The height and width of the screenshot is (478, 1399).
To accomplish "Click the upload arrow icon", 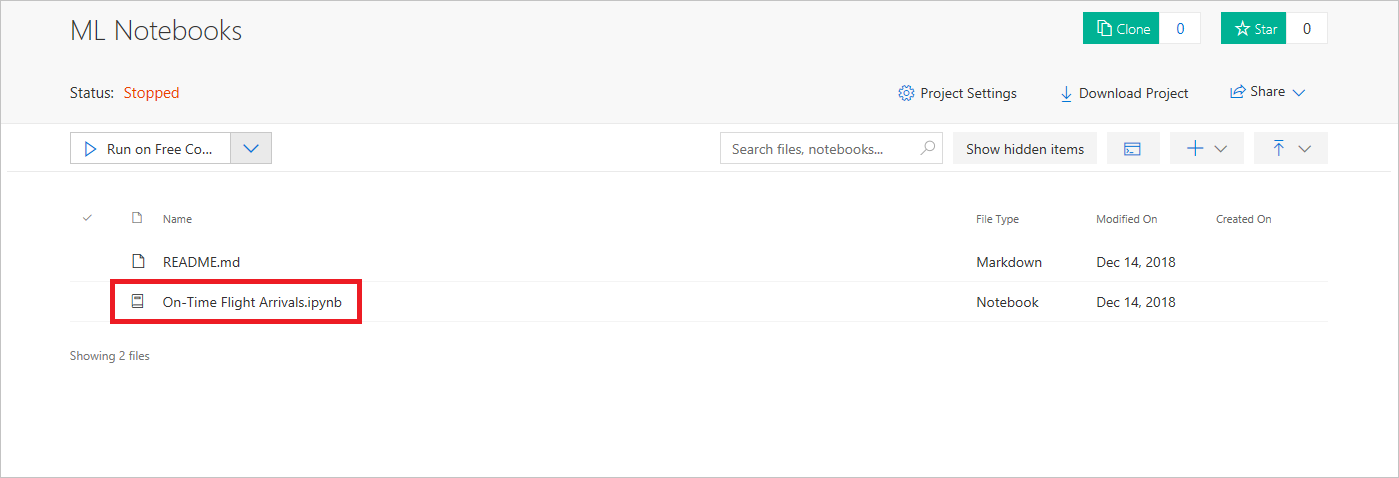I will click(x=1279, y=148).
